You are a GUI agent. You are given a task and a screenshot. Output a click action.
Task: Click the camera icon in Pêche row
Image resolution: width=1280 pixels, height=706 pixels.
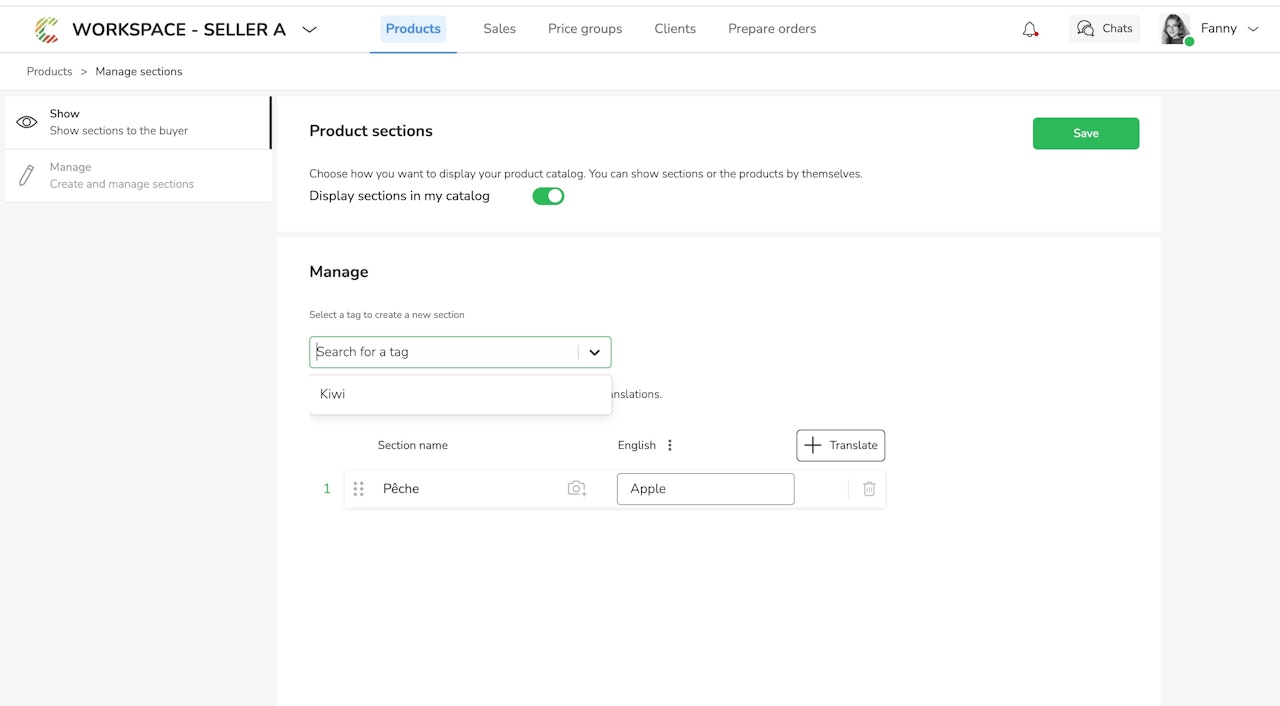(577, 489)
